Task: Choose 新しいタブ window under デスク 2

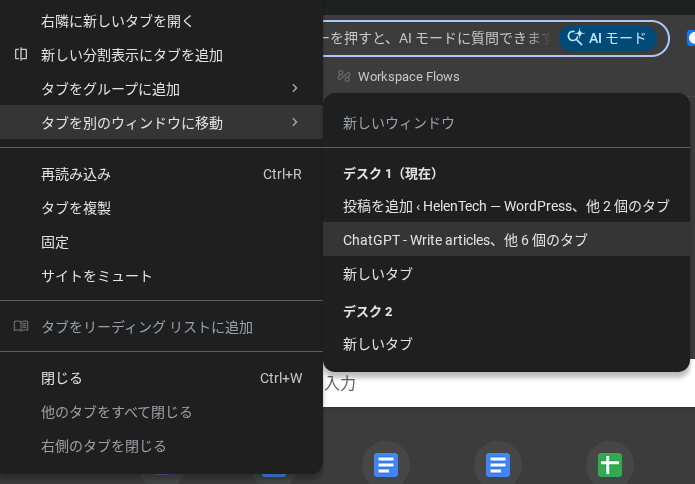Action: [378, 344]
